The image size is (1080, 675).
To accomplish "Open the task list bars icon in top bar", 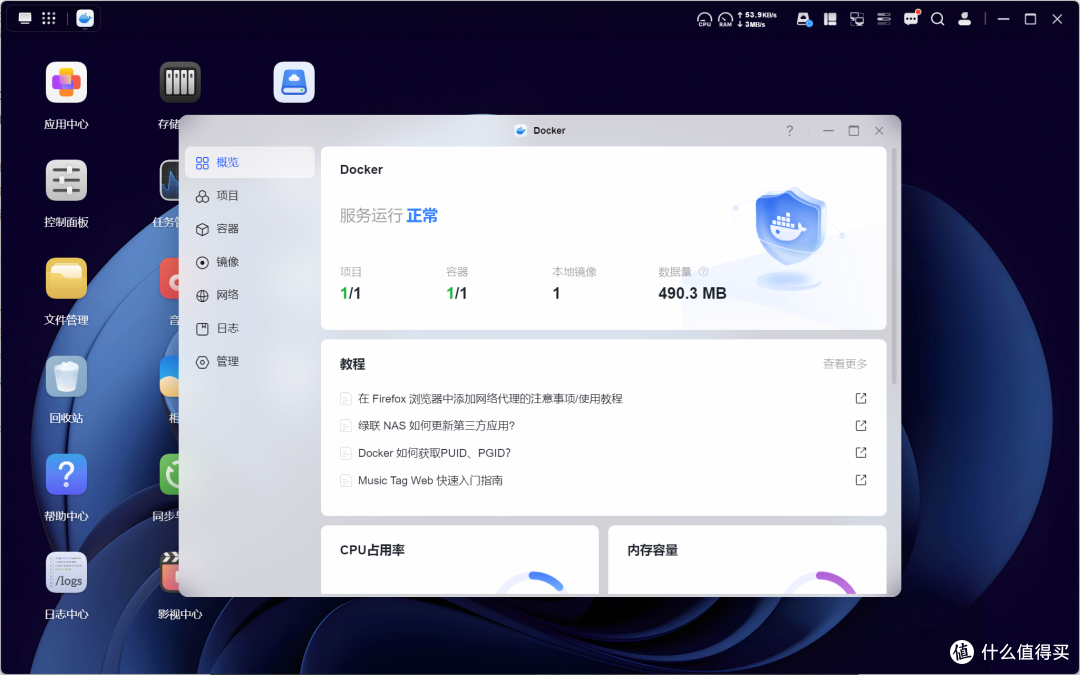I will coord(884,19).
